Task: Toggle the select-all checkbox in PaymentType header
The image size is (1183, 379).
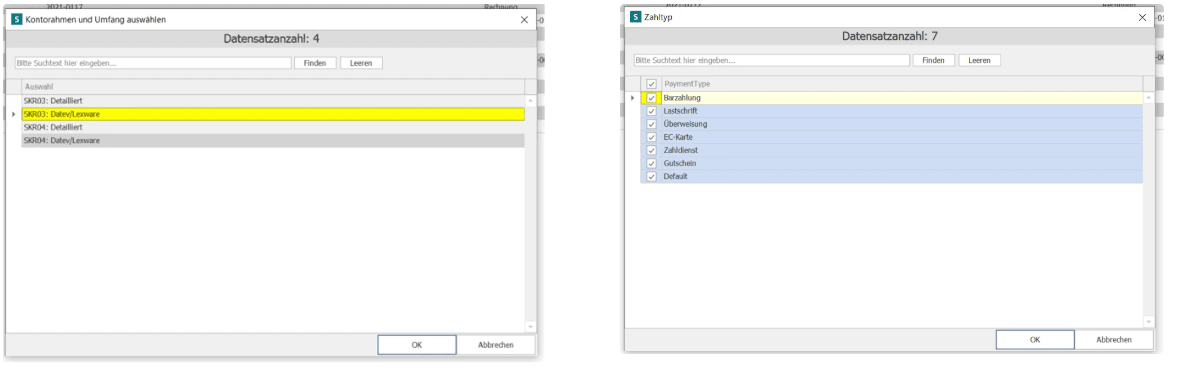Action: [652, 84]
